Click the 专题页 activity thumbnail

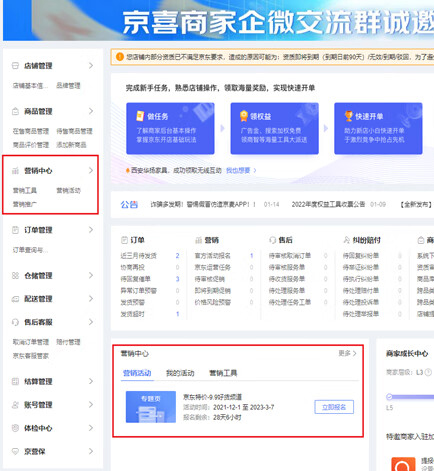tap(151, 407)
